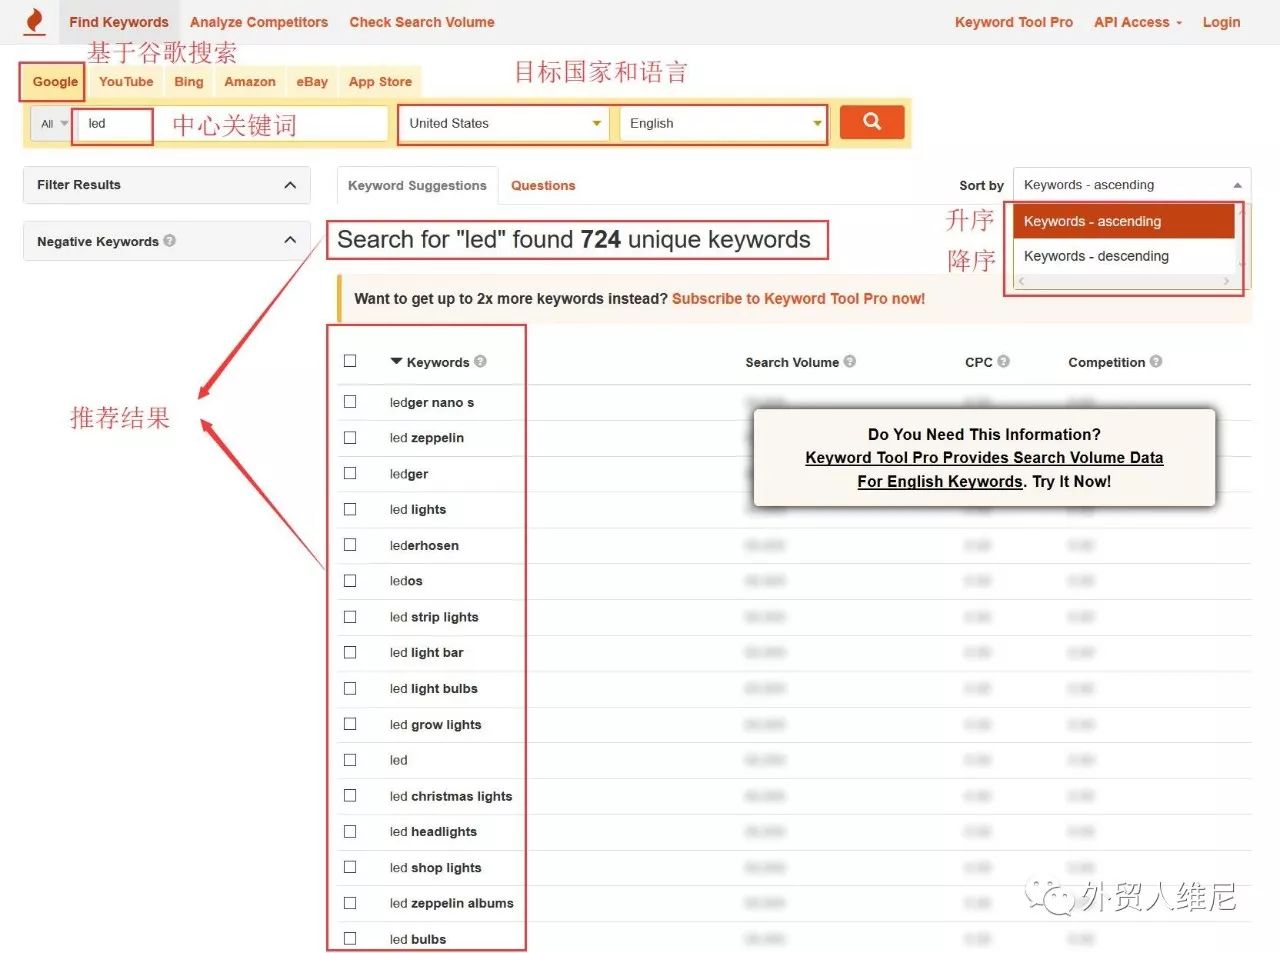The width and height of the screenshot is (1280, 953).
Task: Choose 'Keywords - ascending' sort option
Action: pyautogui.click(x=1124, y=221)
